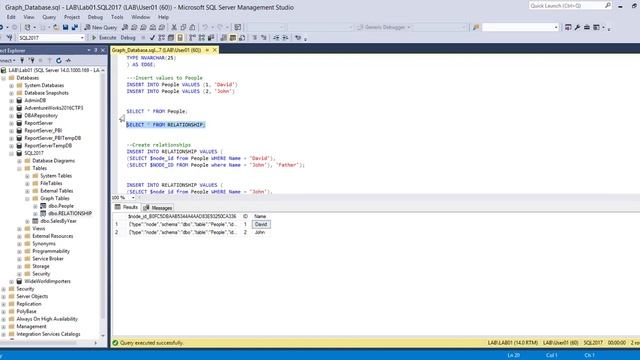Click the Copy icon in toolbar
The width and height of the screenshot is (640, 360).
[x=183, y=27]
